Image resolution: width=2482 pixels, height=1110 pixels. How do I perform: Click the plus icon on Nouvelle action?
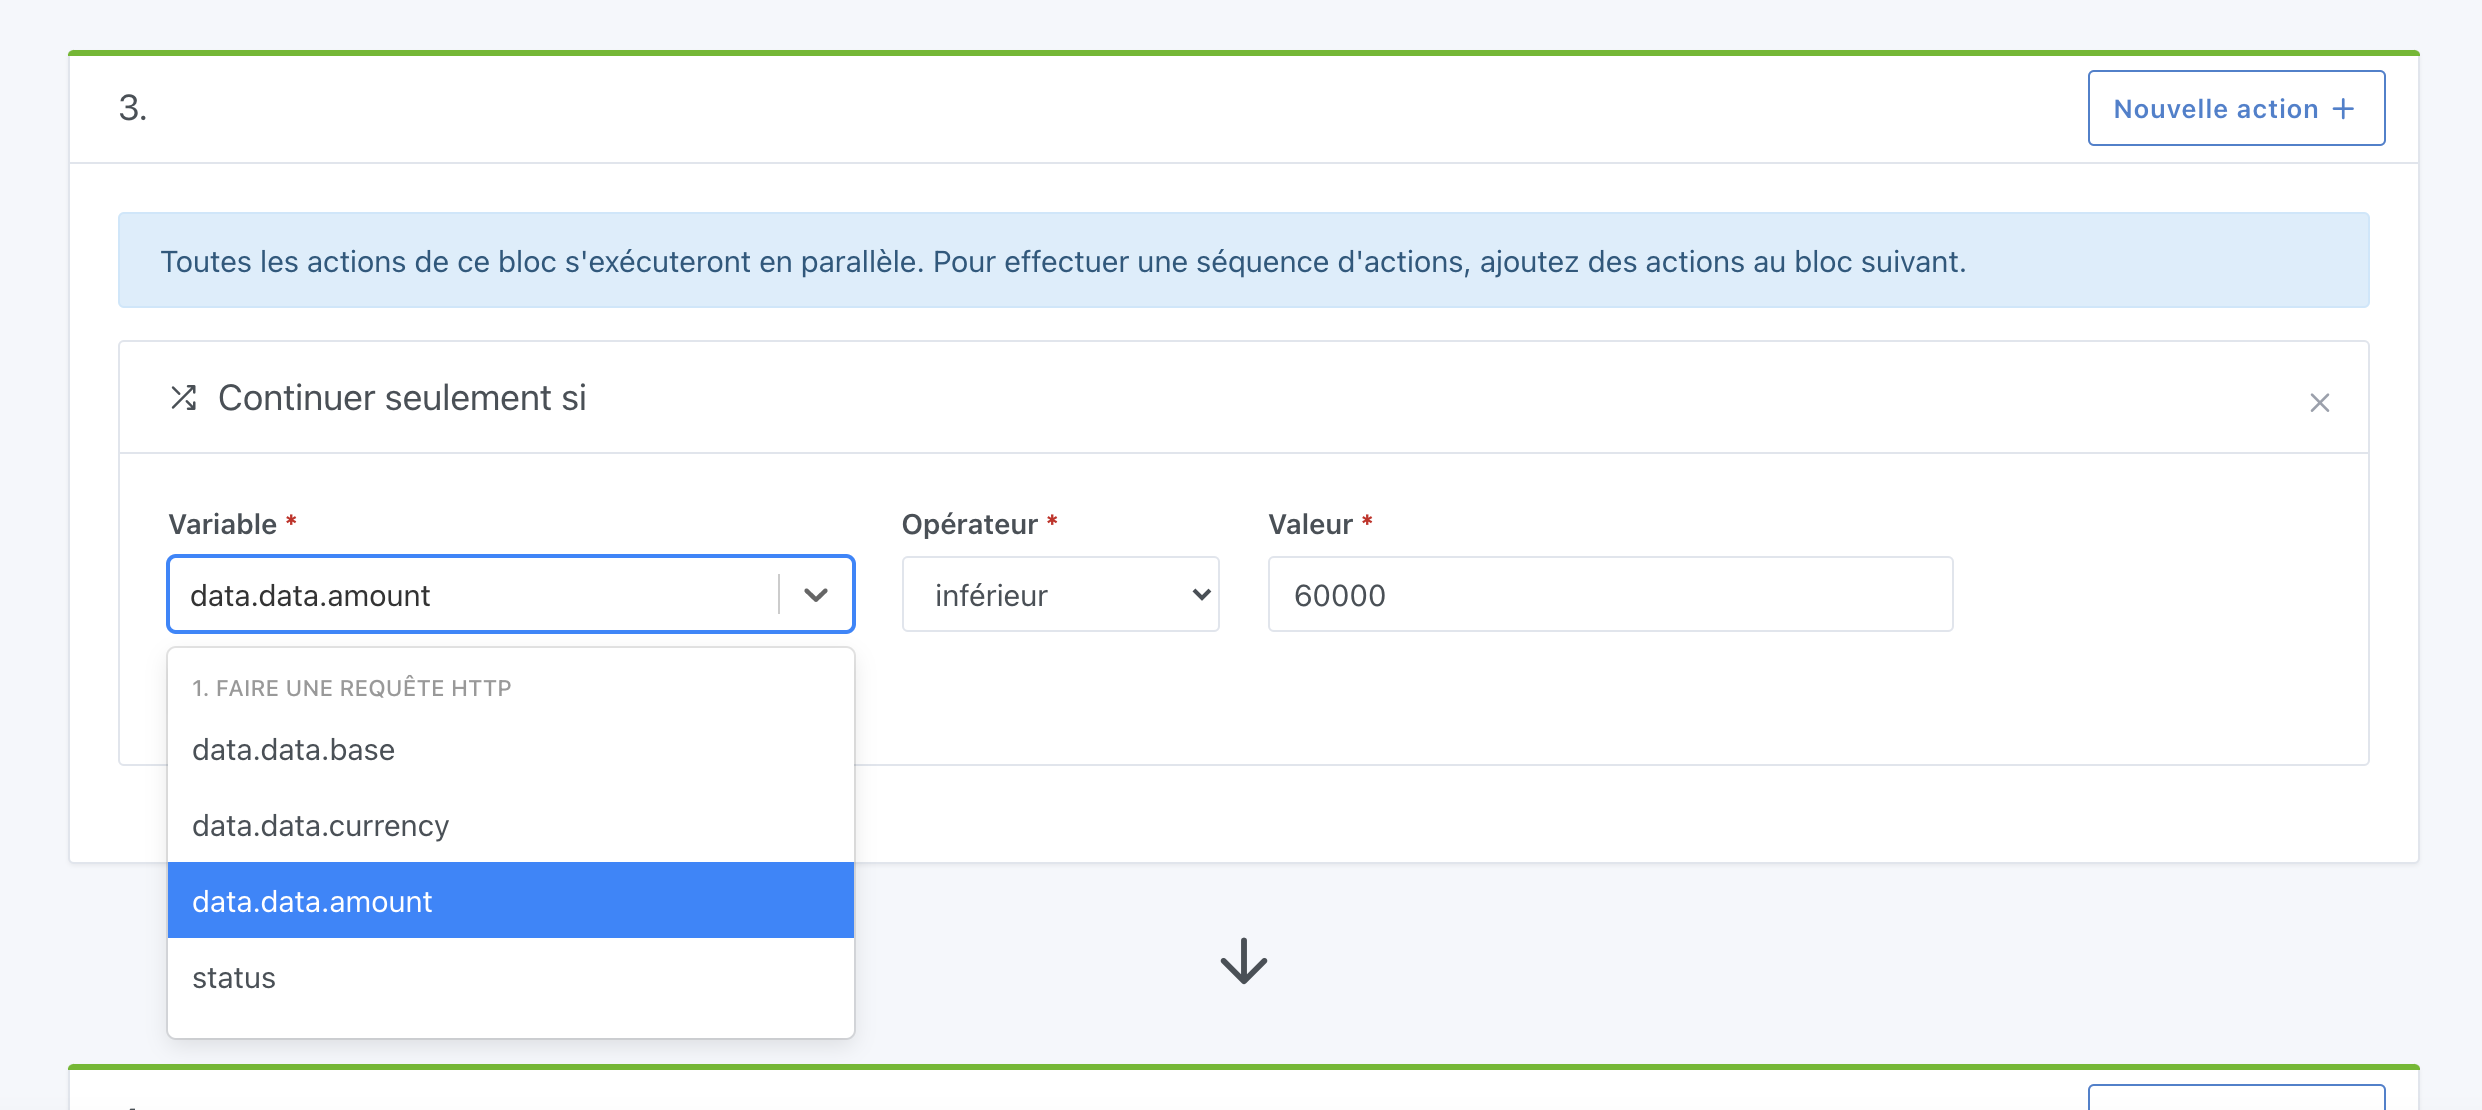tap(2343, 108)
